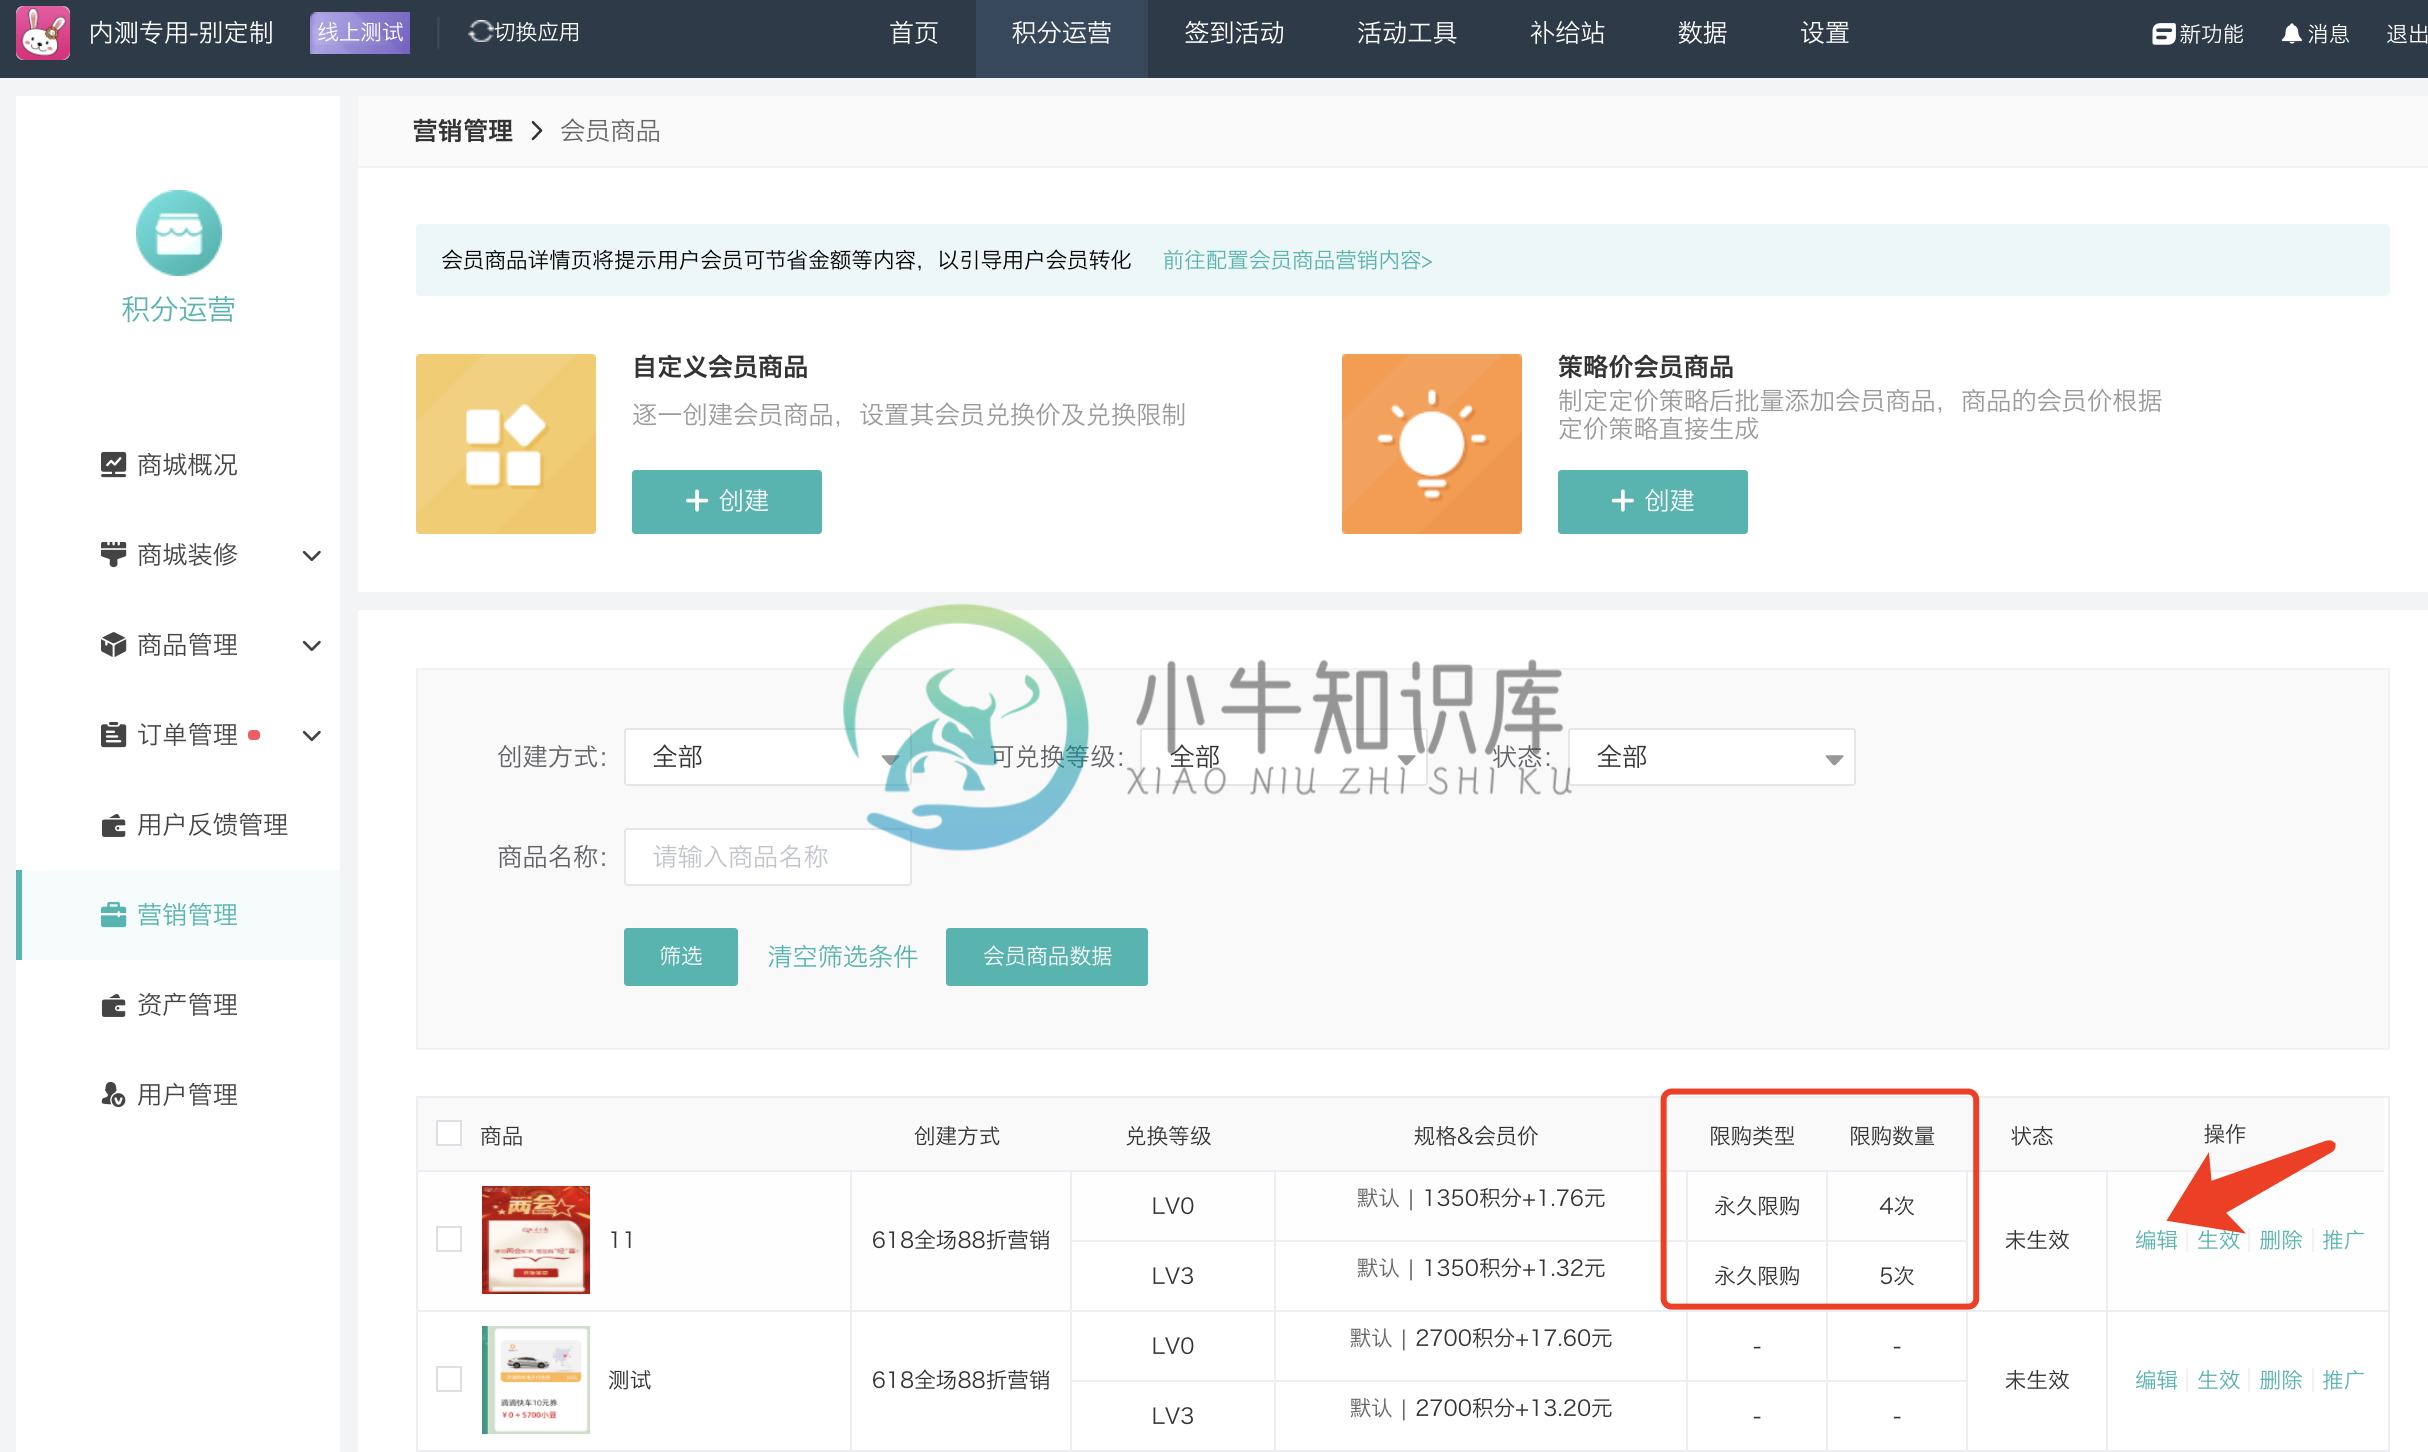Viewport: 2428px width, 1452px height.
Task: Check the checkbox for product 测试
Action: point(449,1379)
